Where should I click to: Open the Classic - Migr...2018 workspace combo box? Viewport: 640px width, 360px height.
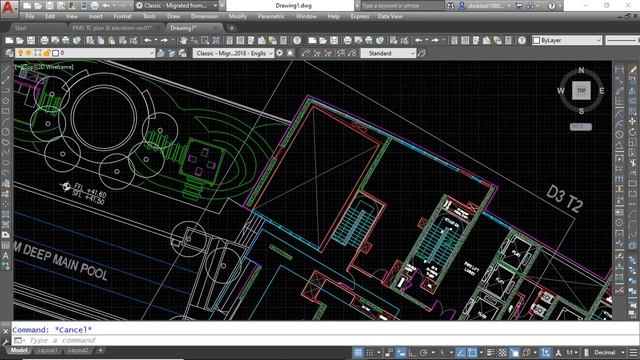click(x=233, y=53)
